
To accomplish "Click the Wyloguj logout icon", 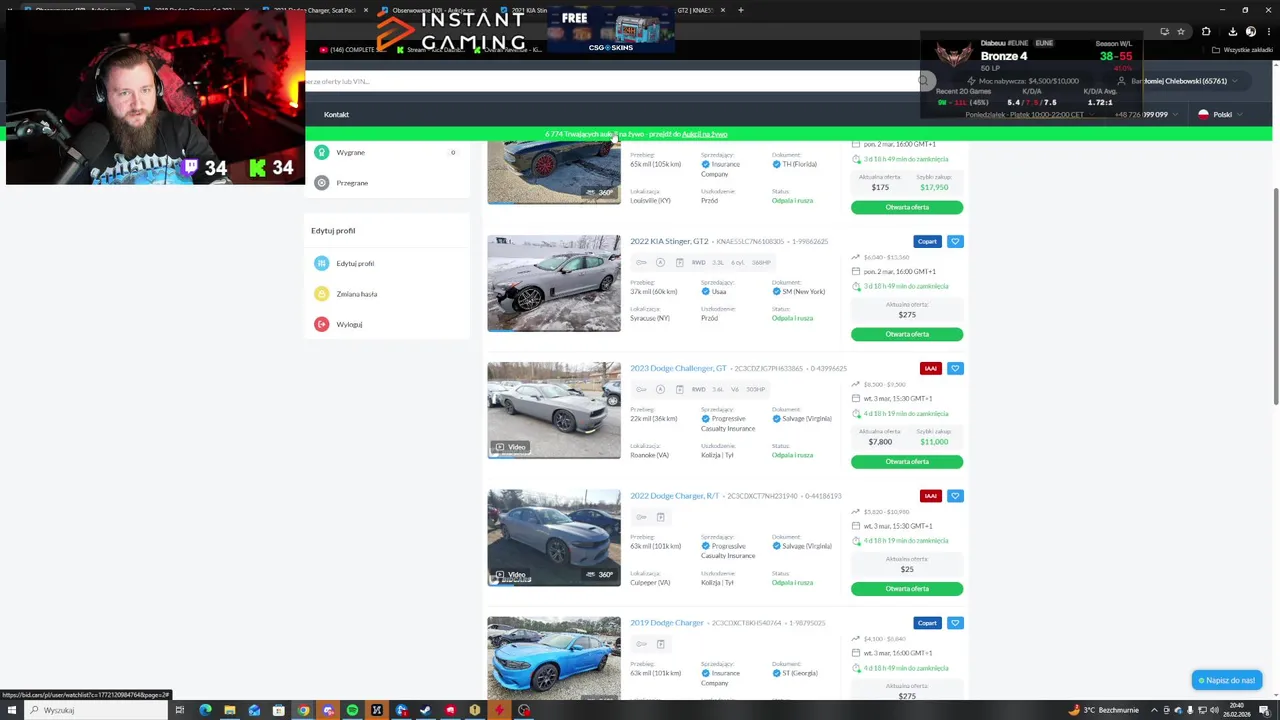I will (321, 324).
